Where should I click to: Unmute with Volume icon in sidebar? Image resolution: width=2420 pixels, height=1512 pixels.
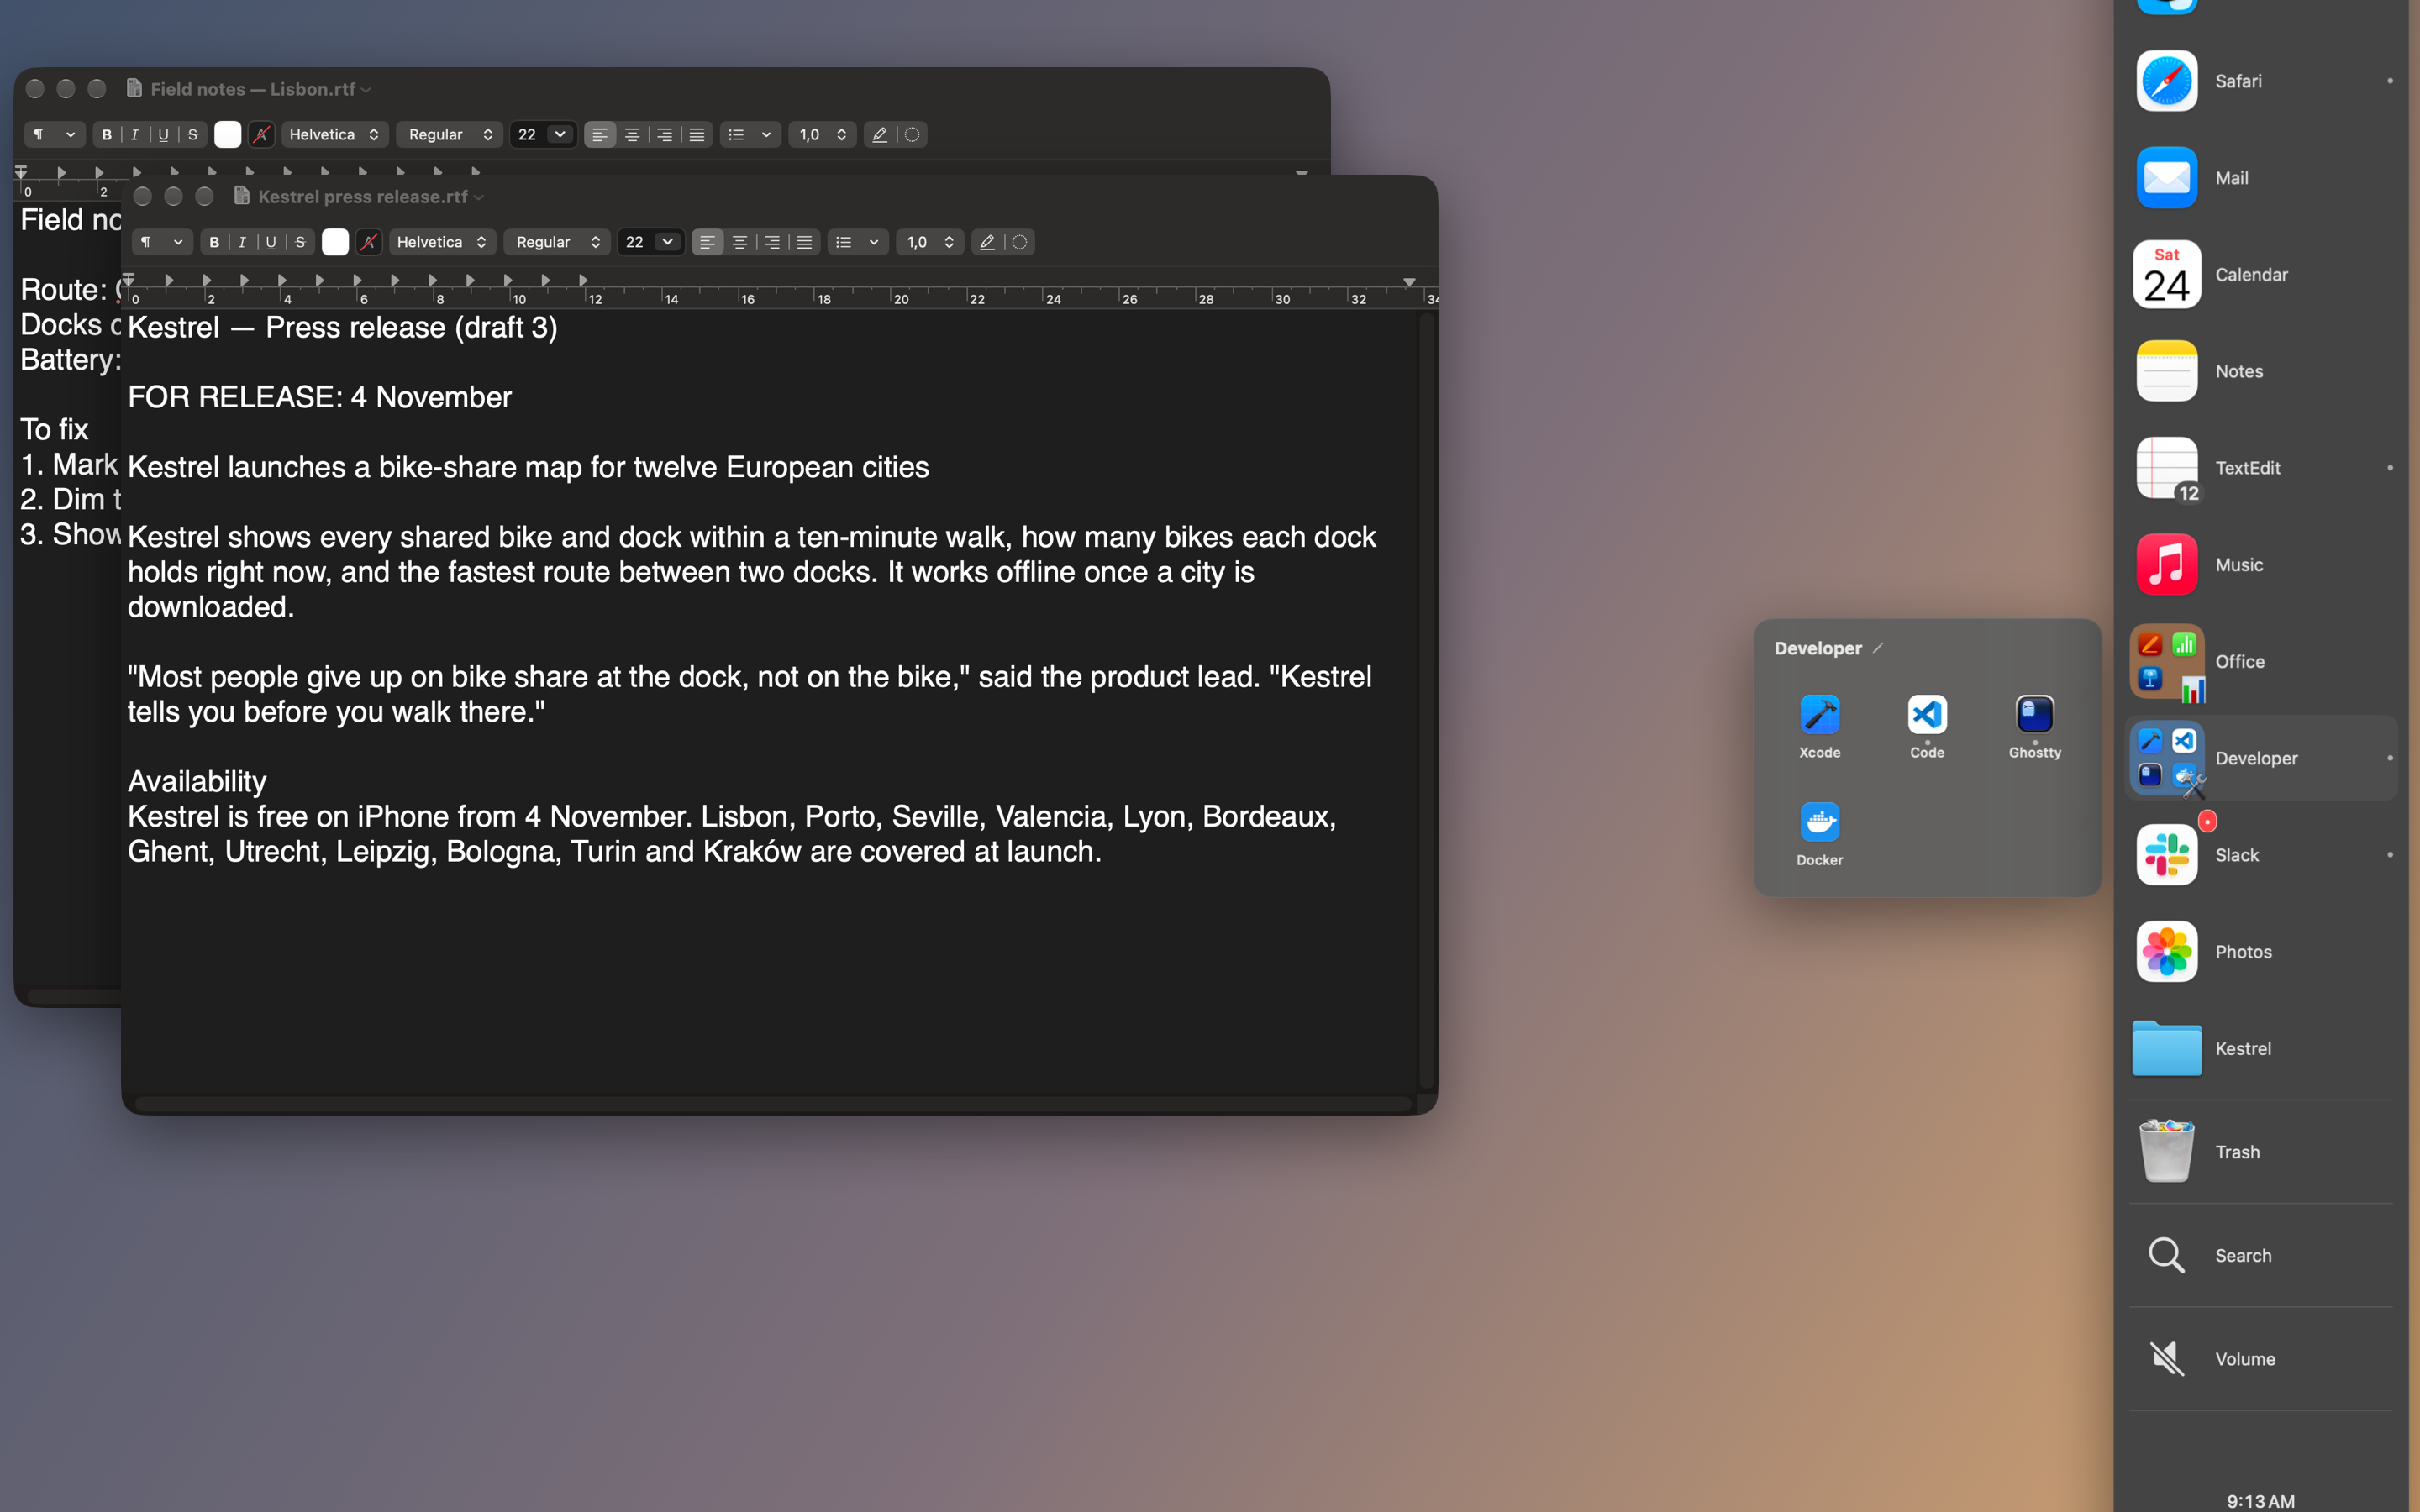click(2260, 1358)
